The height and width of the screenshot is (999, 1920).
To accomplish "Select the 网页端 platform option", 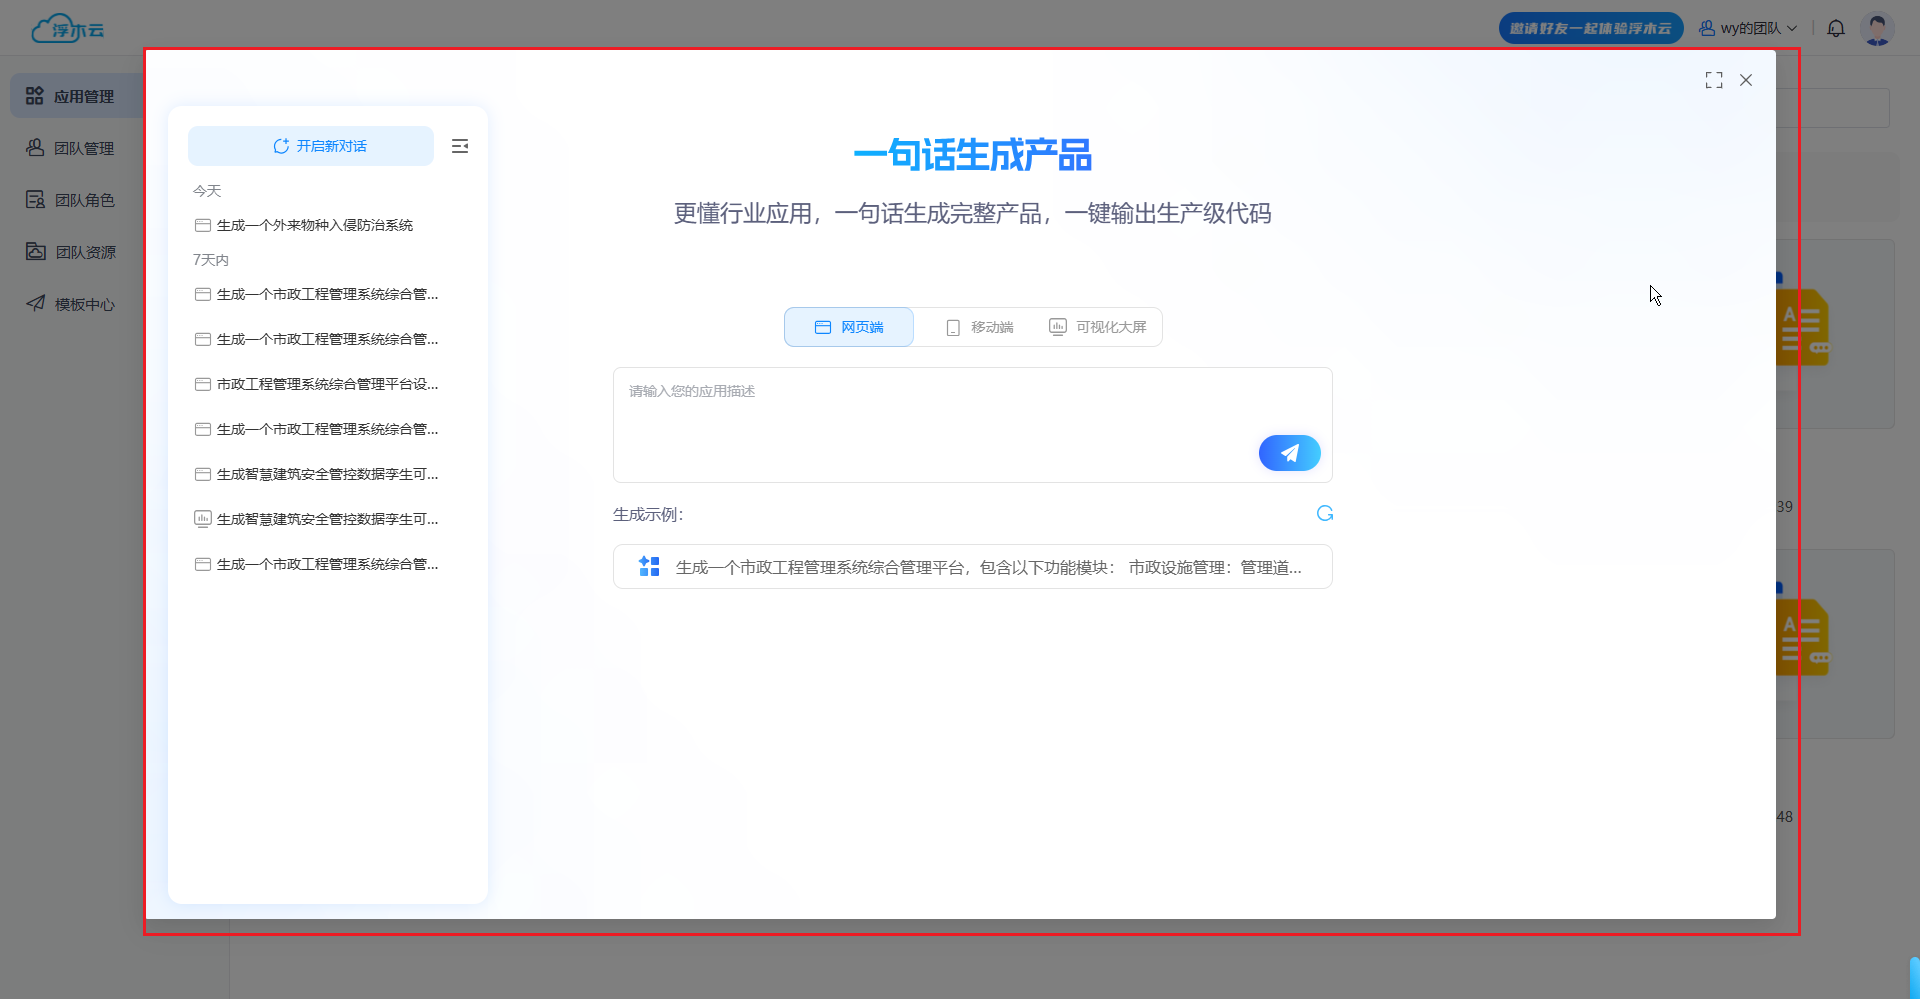I will click(x=849, y=327).
